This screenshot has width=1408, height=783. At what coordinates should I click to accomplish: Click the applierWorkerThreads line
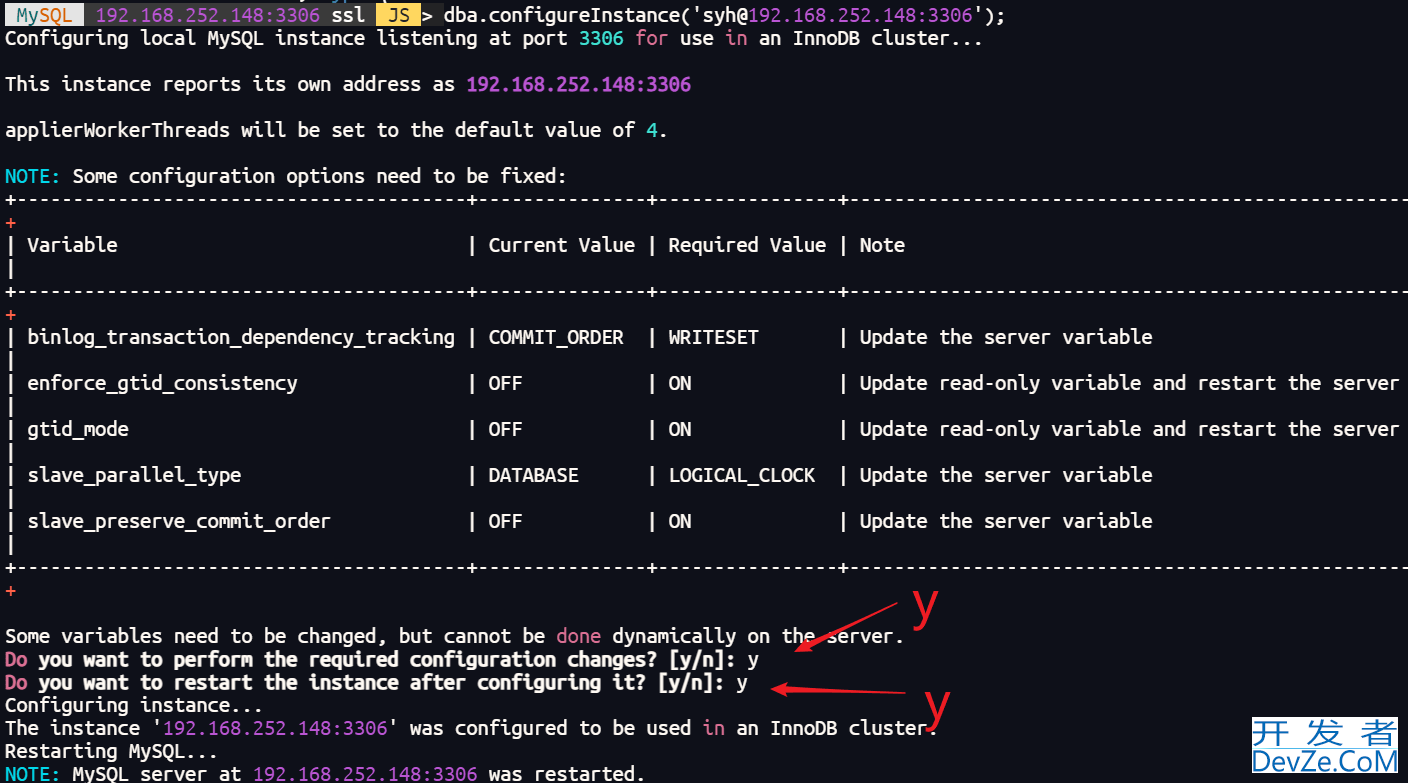pyautogui.click(x=336, y=130)
